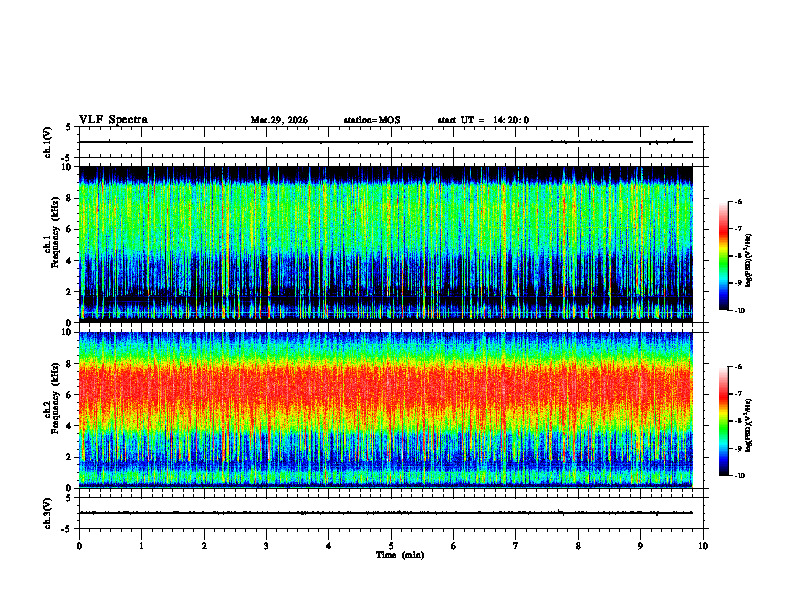
Task: Click the ch.1 color bar log(PSD) label
Action: (749, 260)
